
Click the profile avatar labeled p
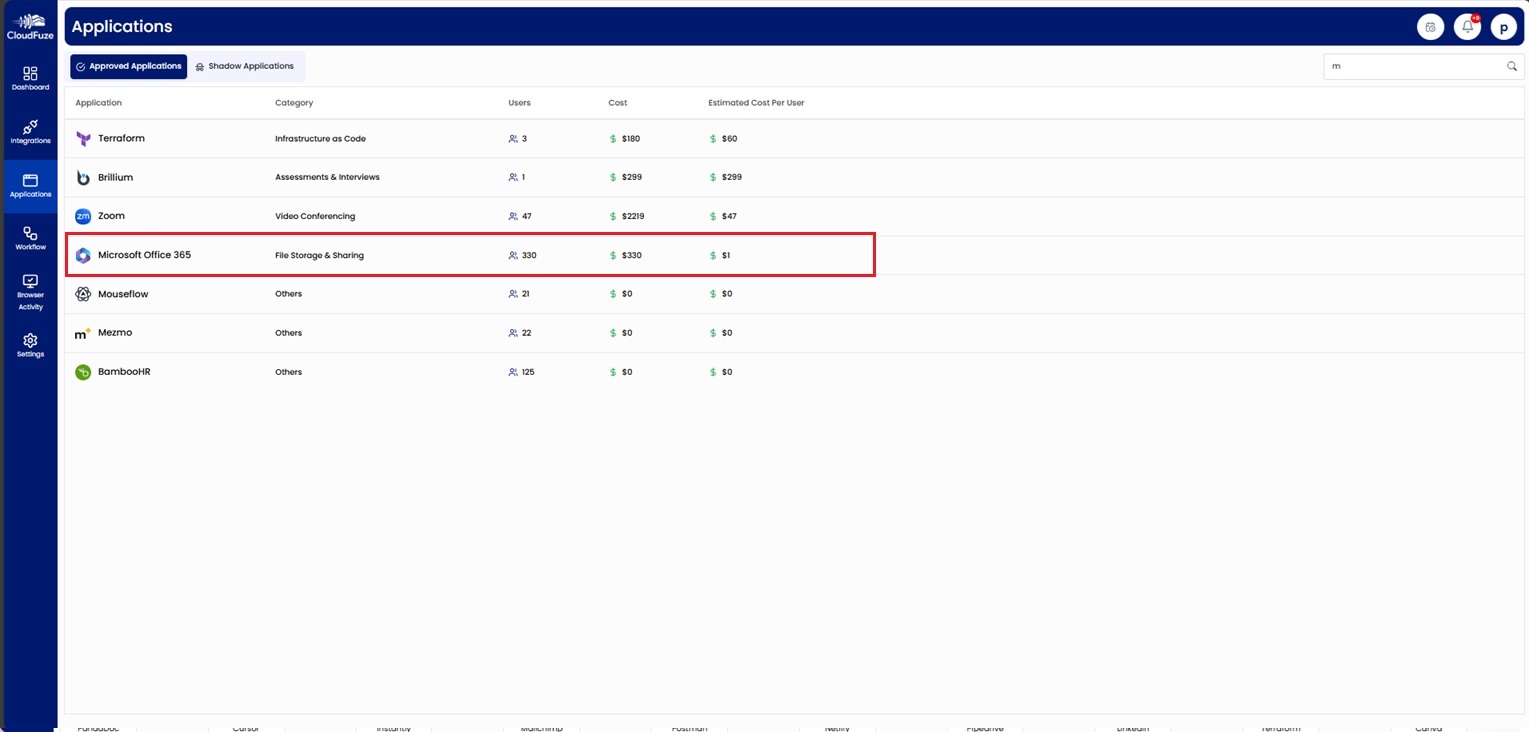(x=1503, y=27)
